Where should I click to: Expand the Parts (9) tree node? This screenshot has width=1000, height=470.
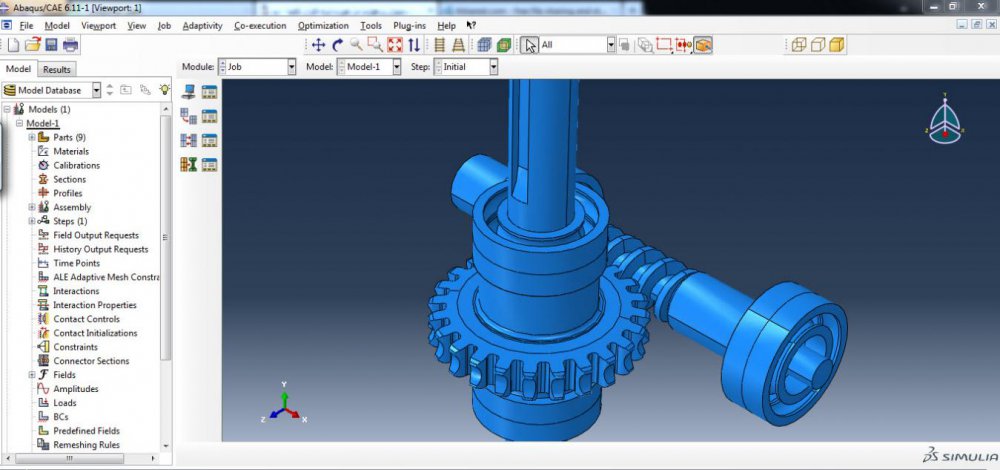(32, 137)
